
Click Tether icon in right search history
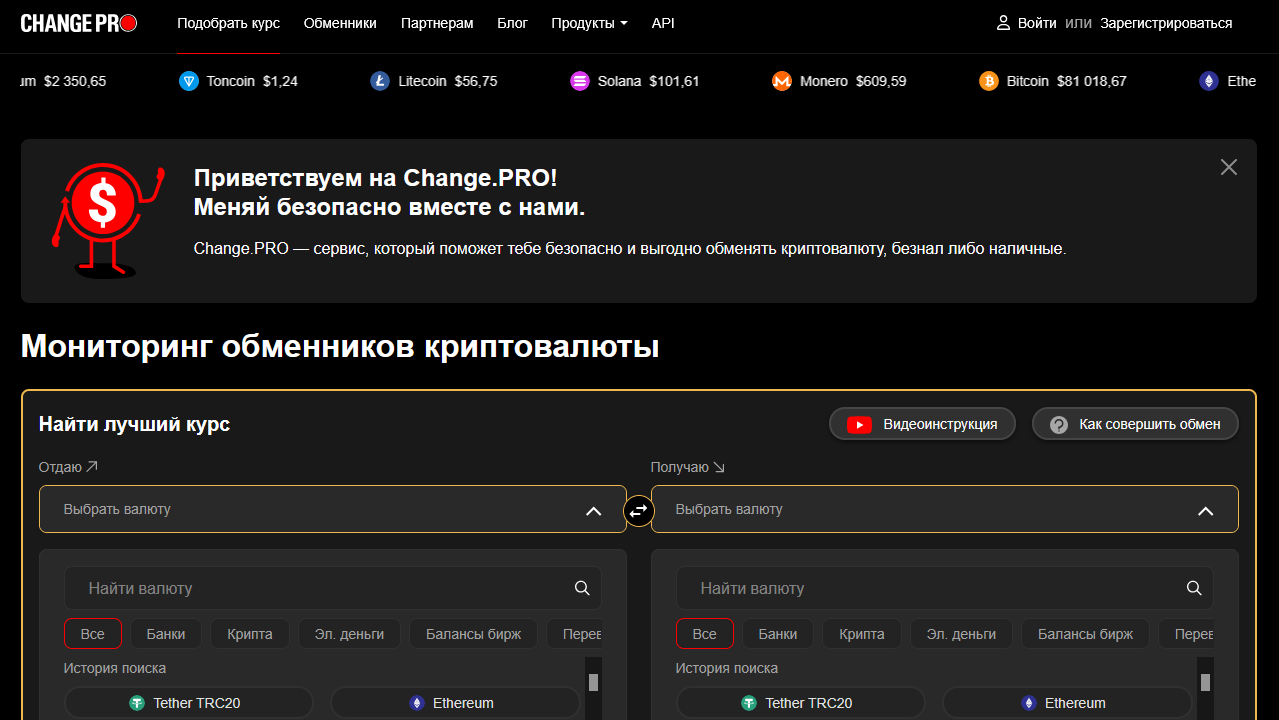[750, 703]
